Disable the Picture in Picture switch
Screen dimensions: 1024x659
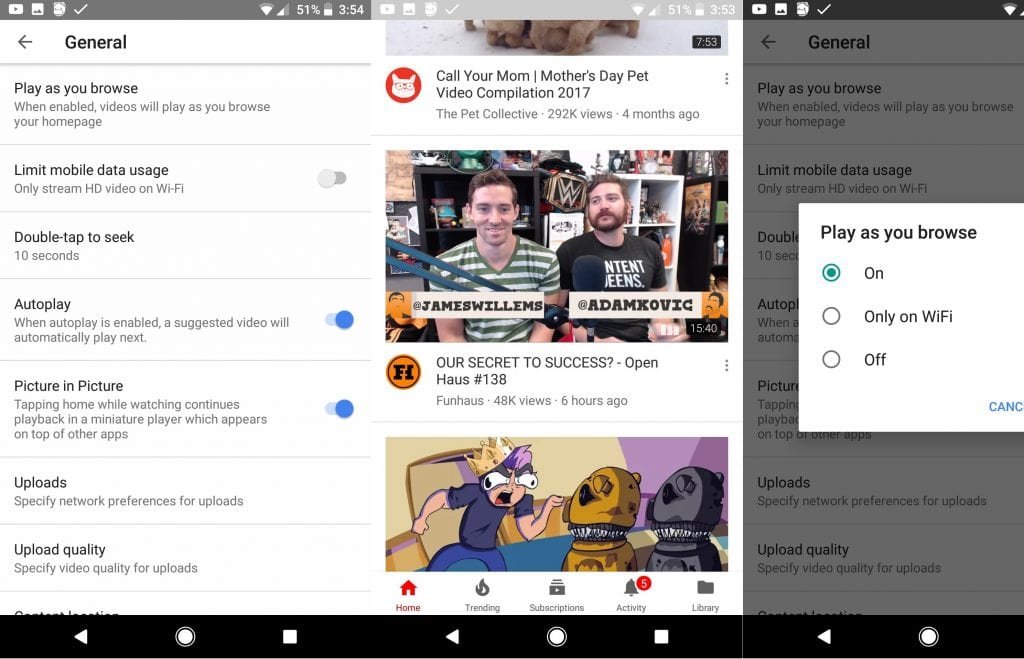(x=339, y=409)
